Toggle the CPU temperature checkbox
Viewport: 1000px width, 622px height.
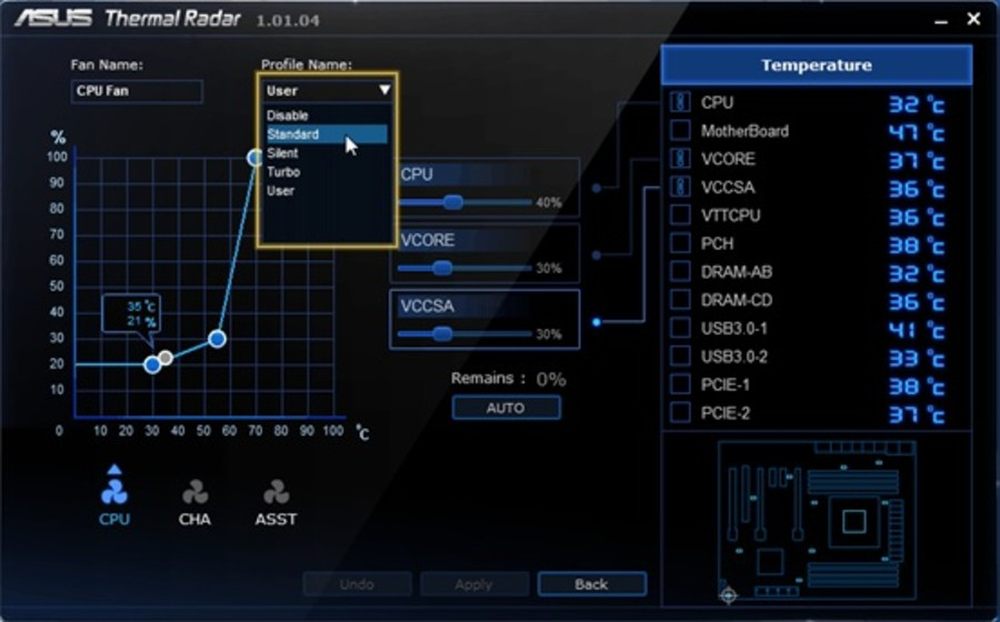[680, 102]
